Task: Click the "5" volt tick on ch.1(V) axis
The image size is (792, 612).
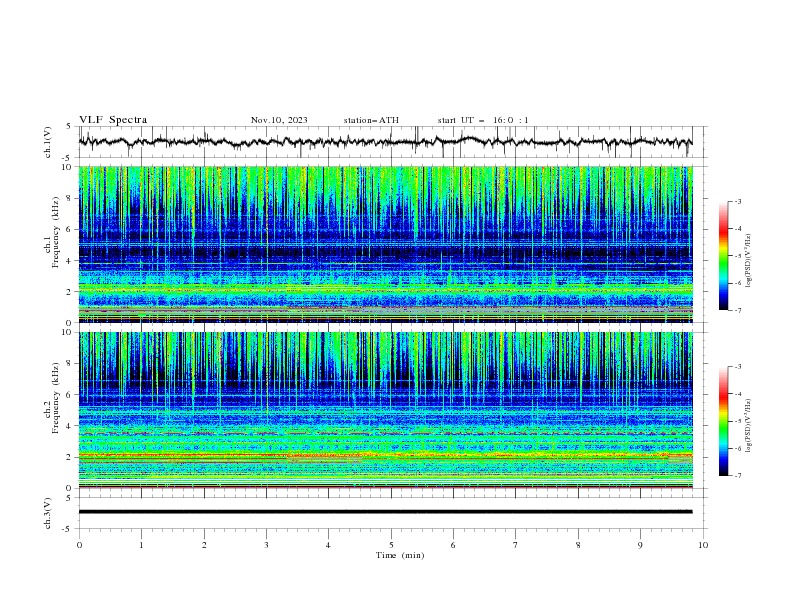Action: [x=69, y=126]
